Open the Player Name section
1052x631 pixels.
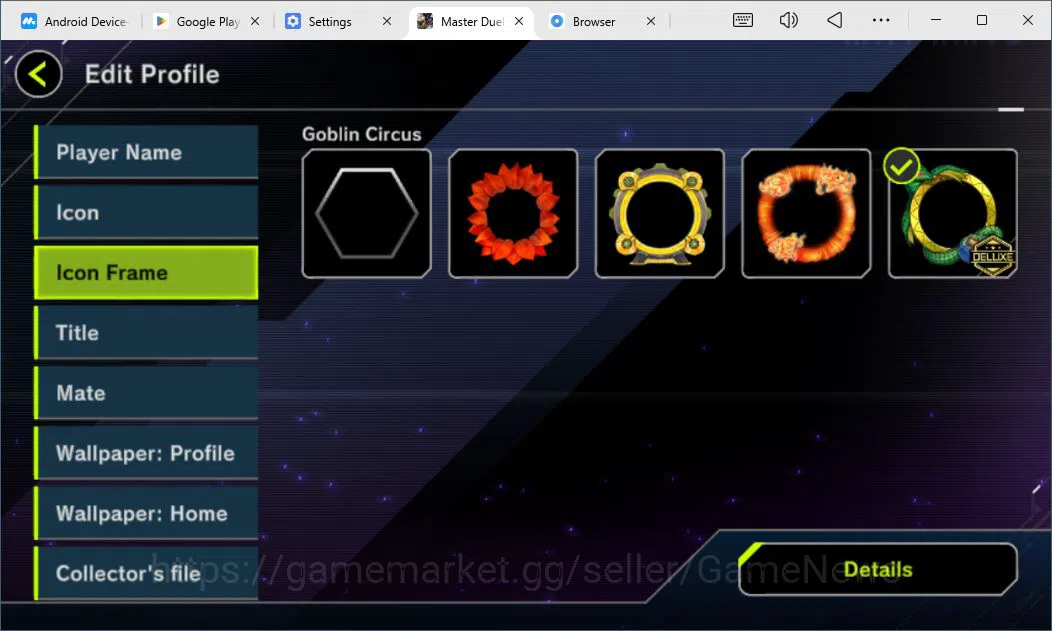(x=146, y=152)
